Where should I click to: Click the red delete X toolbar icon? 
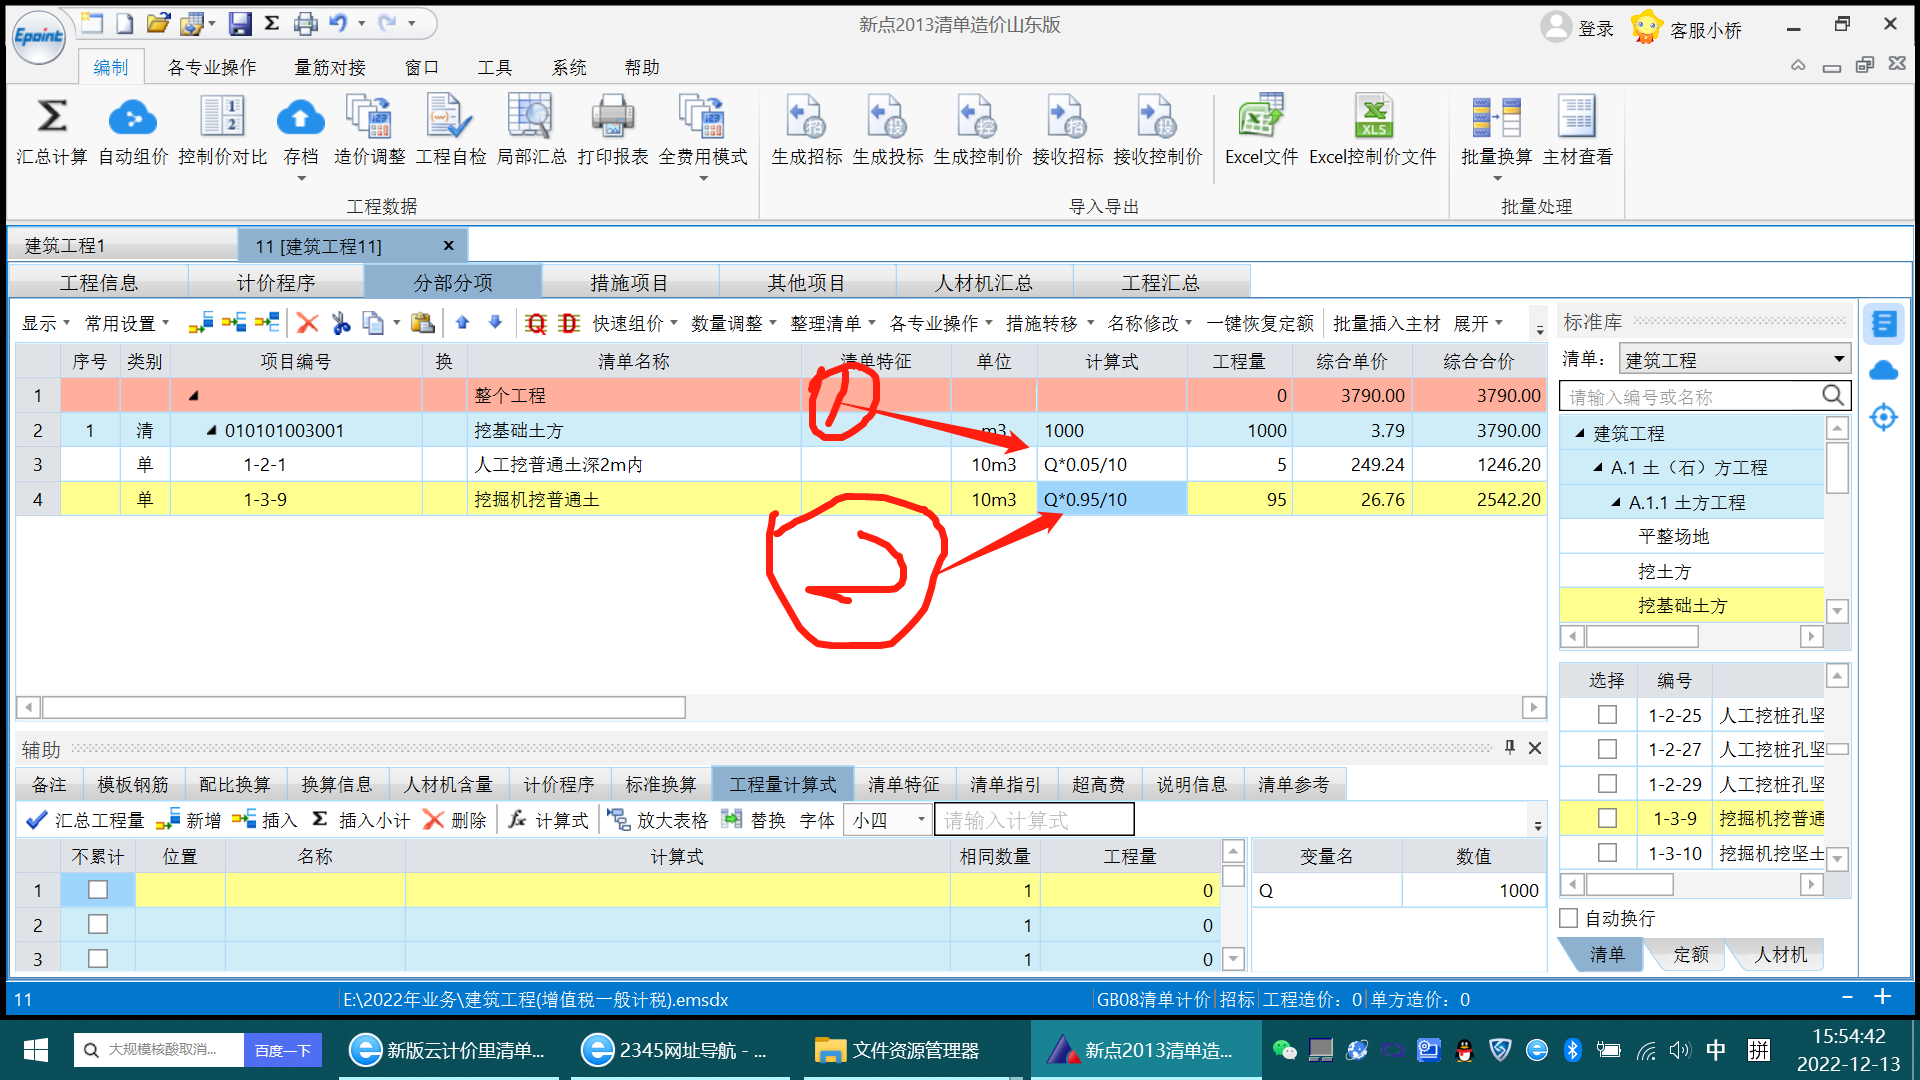point(307,323)
